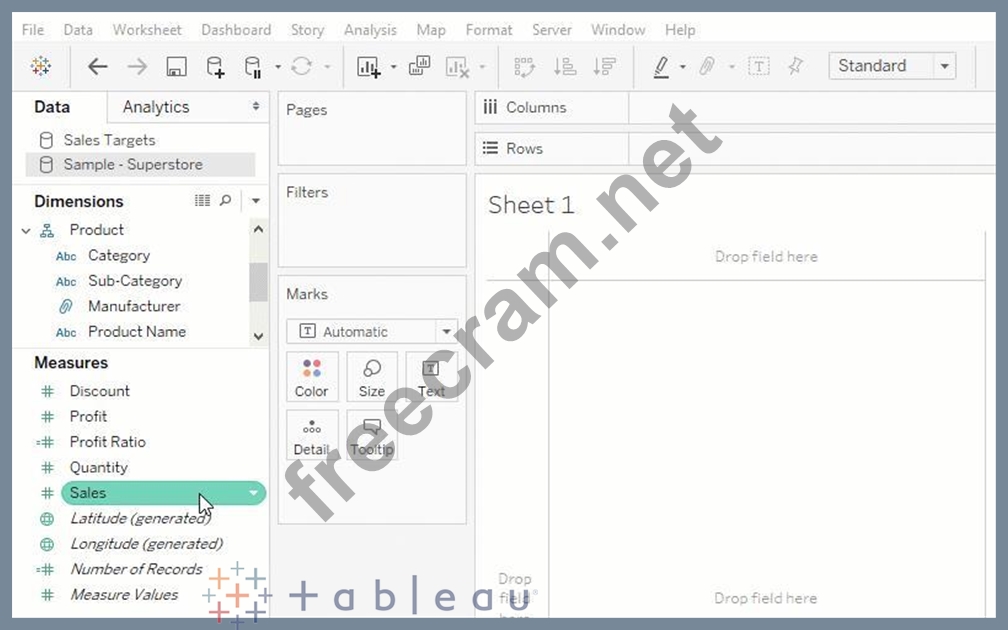Click the Size button on Marks card
This screenshot has width=1008, height=630.
372,377
